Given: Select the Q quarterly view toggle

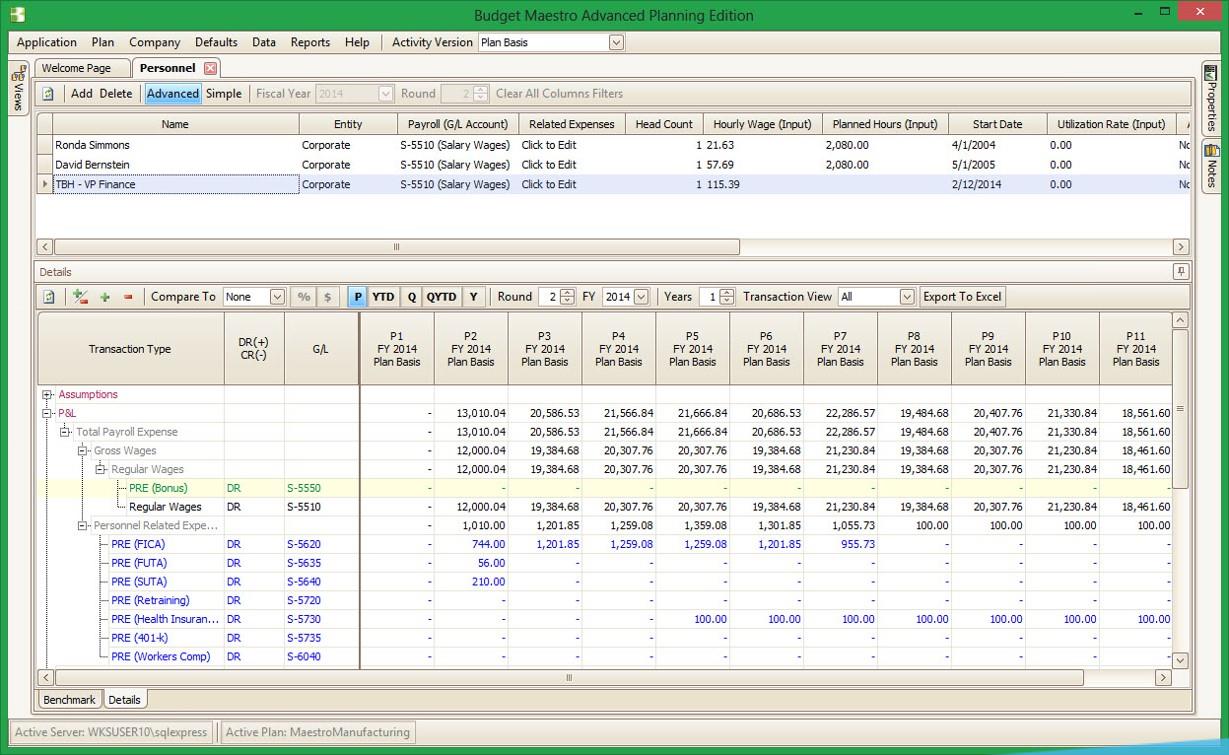Looking at the screenshot, I should [411, 297].
